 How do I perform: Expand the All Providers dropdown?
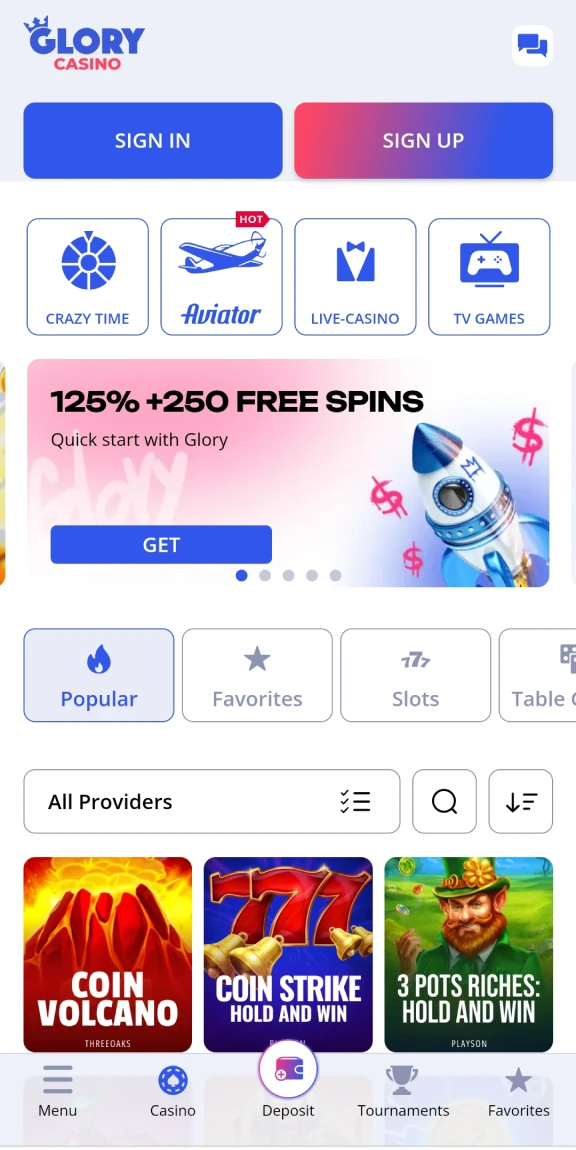point(212,801)
